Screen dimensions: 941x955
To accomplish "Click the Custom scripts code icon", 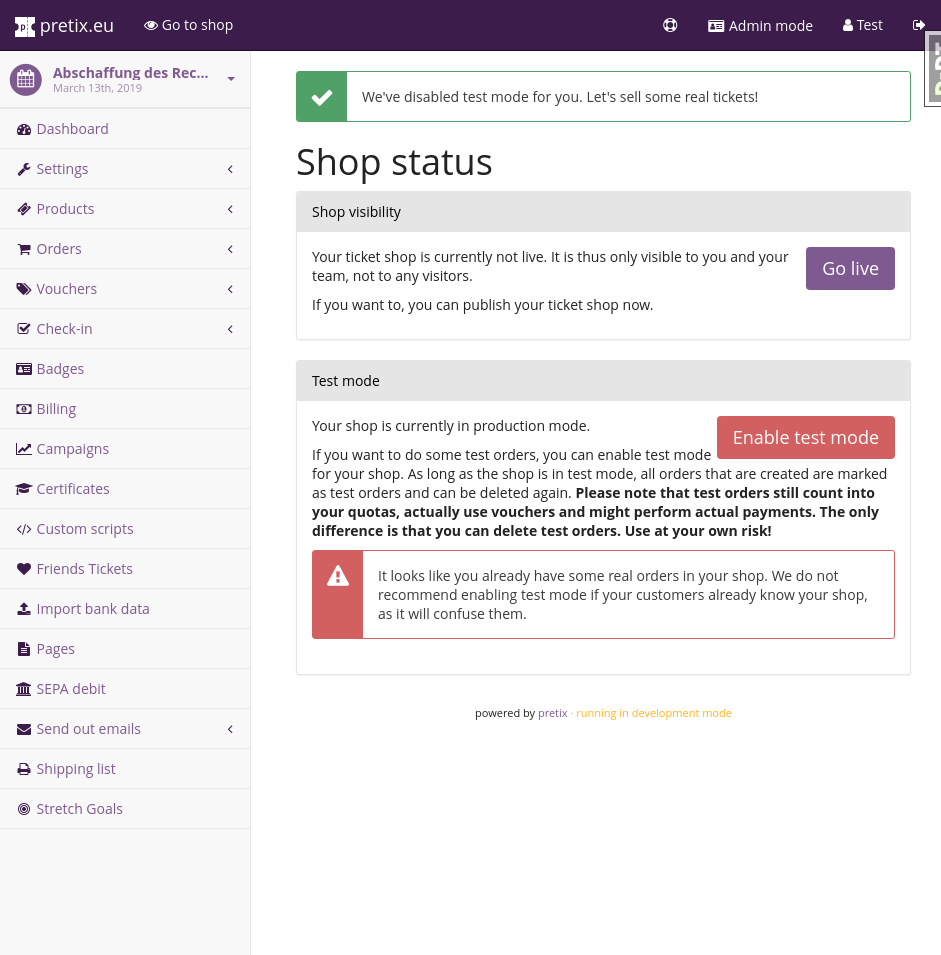I will [x=24, y=529].
